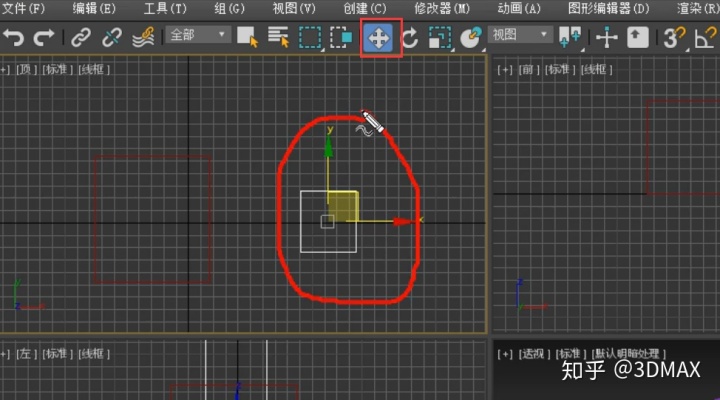Click the [透视] perspective viewport label
This screenshot has height=400, width=720.
pyautogui.click(x=534, y=354)
